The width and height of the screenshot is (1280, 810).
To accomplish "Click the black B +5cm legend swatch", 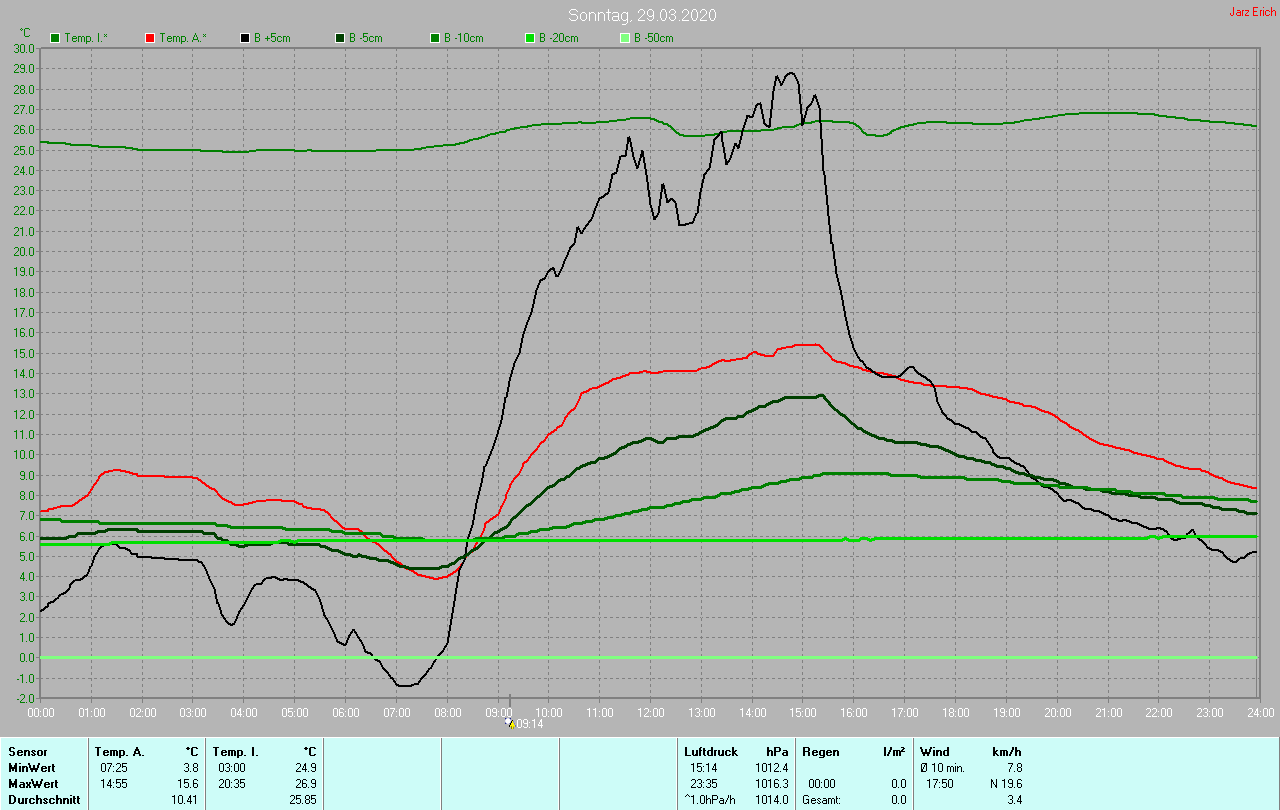I will point(245,38).
